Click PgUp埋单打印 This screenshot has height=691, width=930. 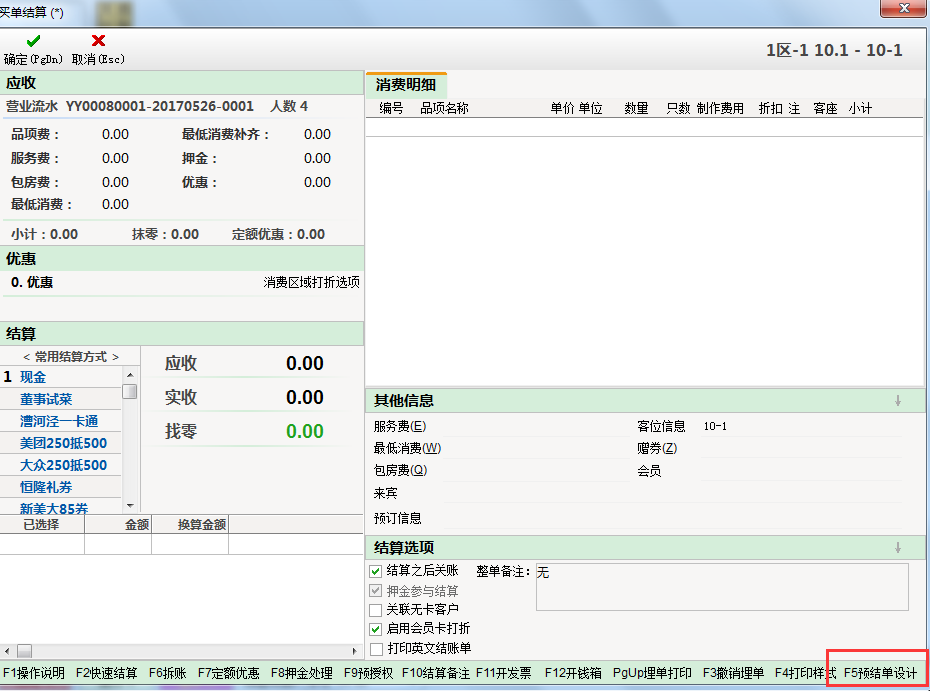coord(652,673)
